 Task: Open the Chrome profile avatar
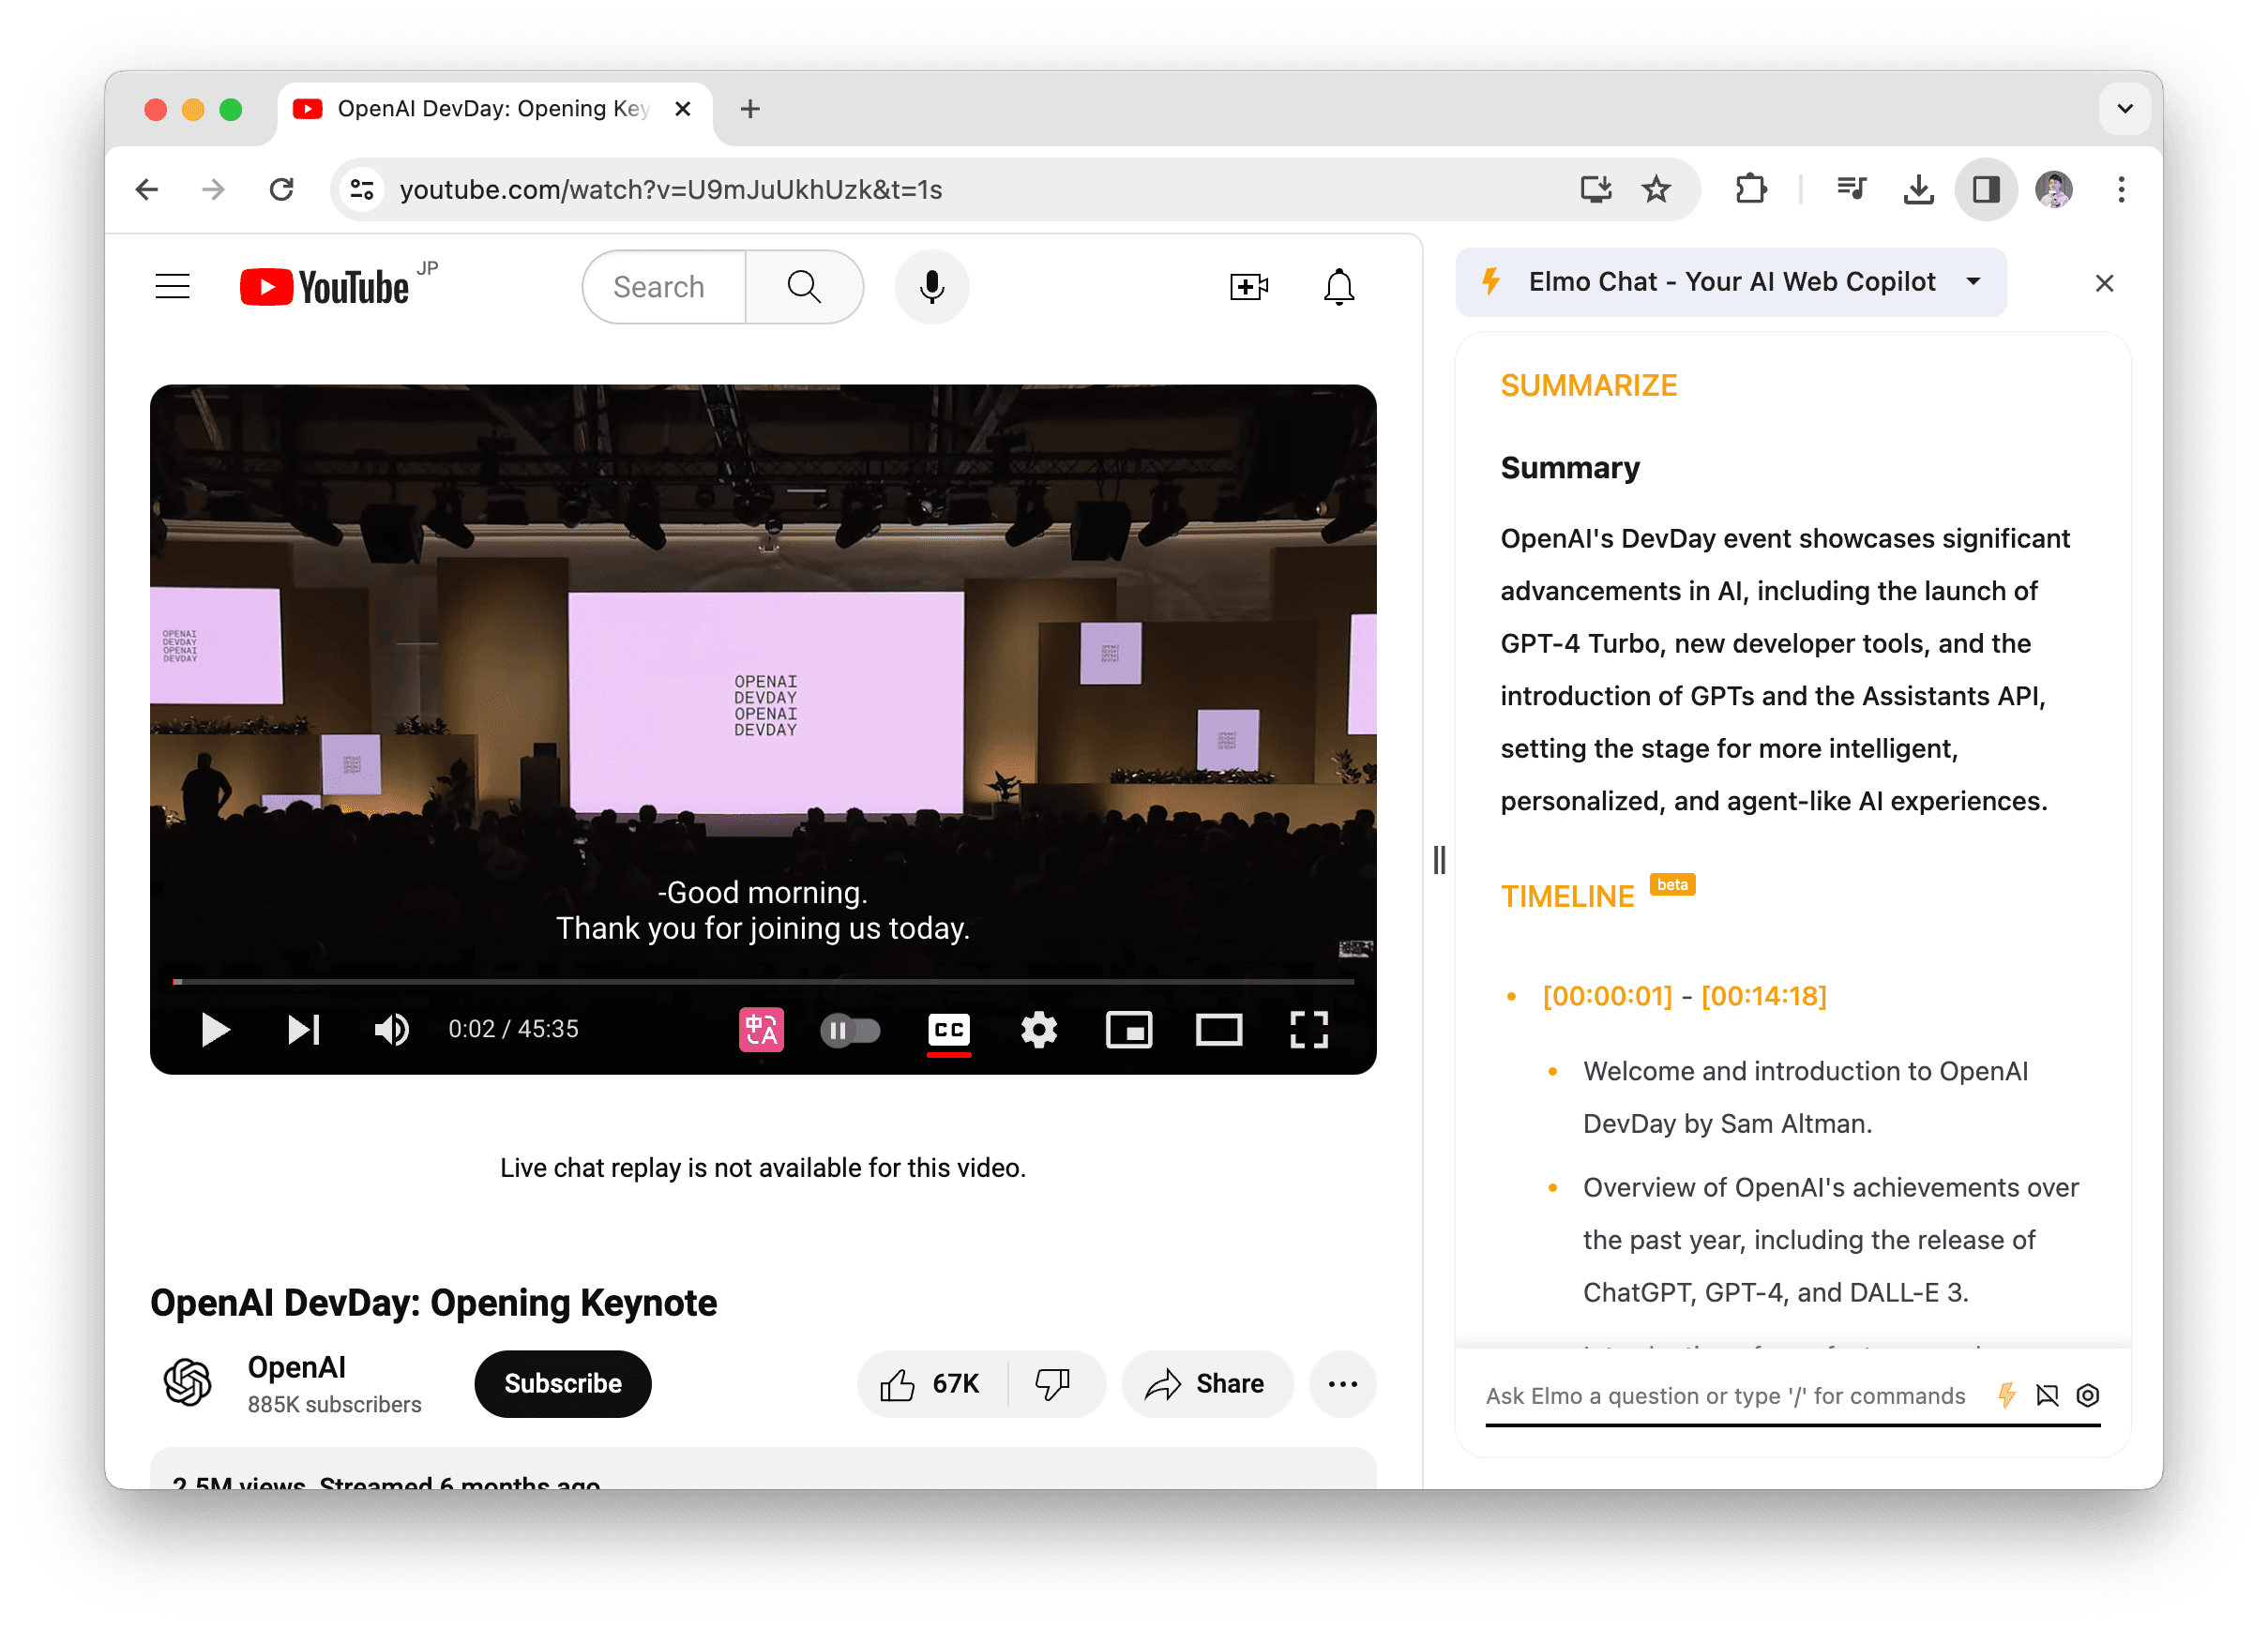point(2053,189)
